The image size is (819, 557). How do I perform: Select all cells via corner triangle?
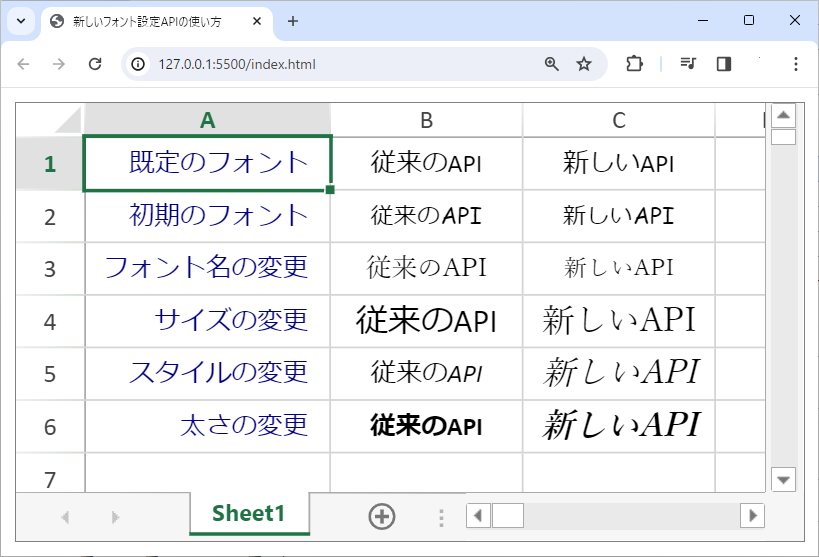click(x=68, y=120)
